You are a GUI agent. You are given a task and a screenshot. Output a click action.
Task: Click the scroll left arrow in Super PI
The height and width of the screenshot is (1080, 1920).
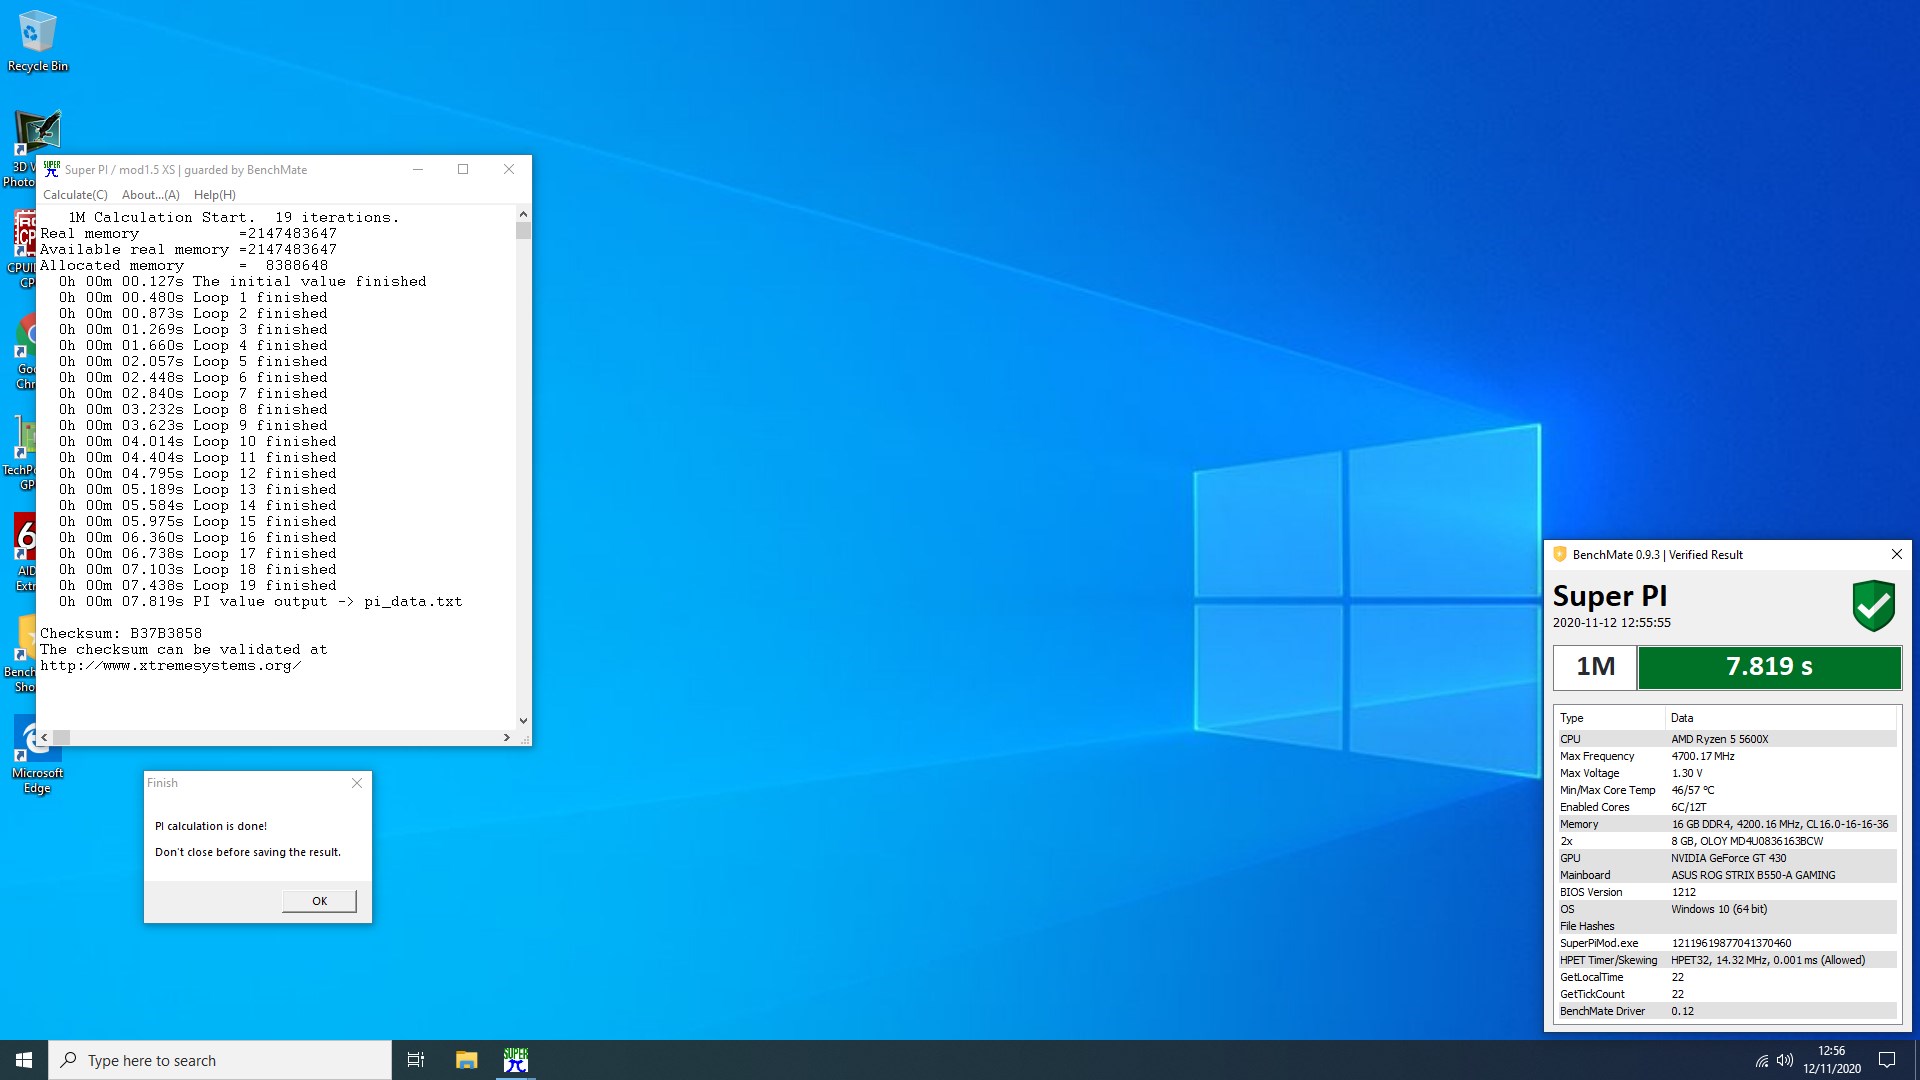coord(44,737)
